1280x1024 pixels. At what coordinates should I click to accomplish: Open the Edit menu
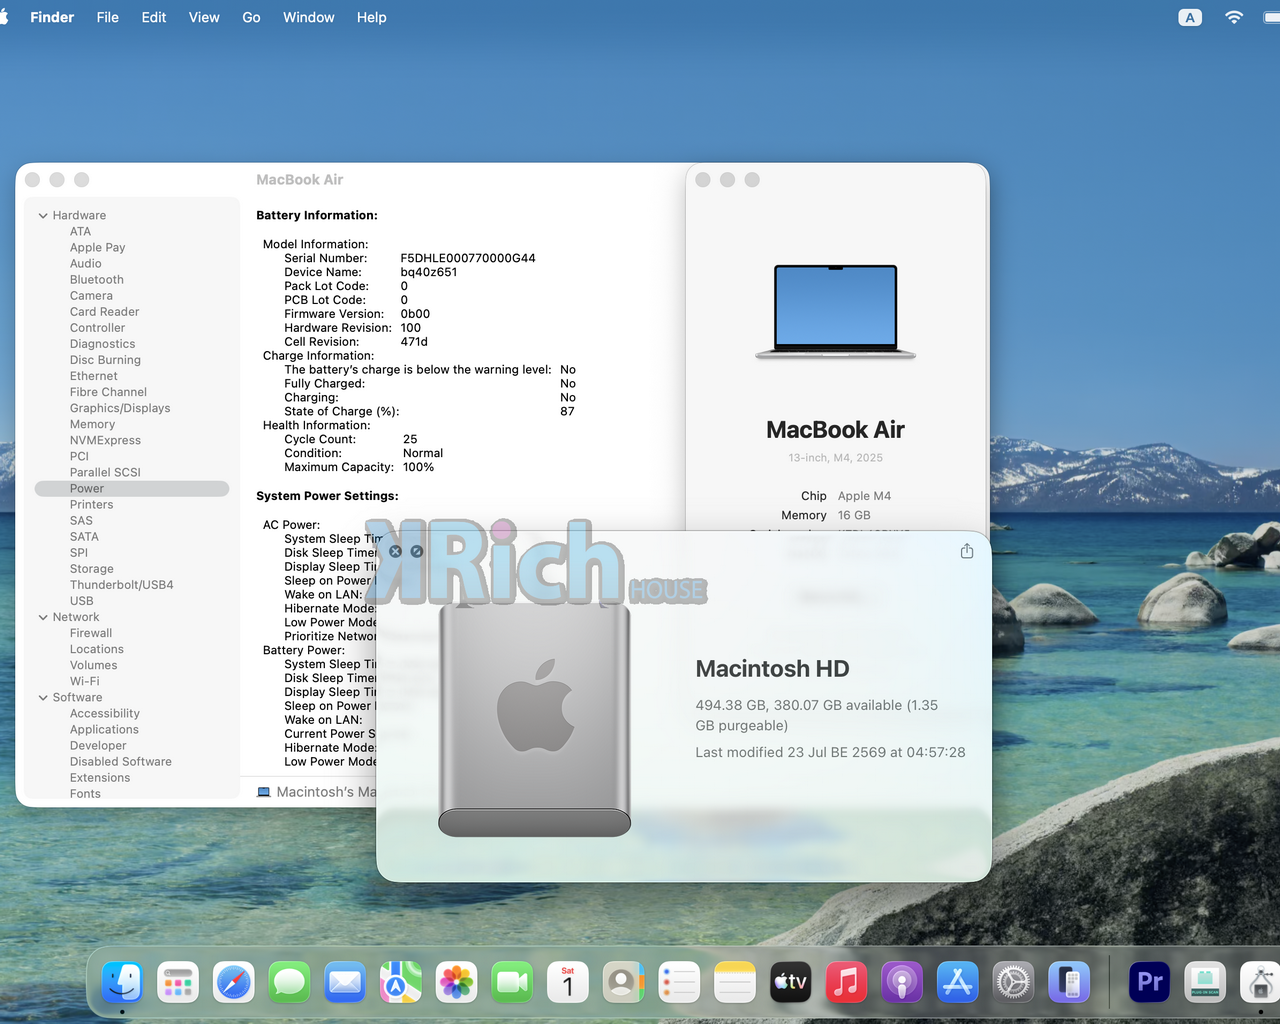pos(154,17)
